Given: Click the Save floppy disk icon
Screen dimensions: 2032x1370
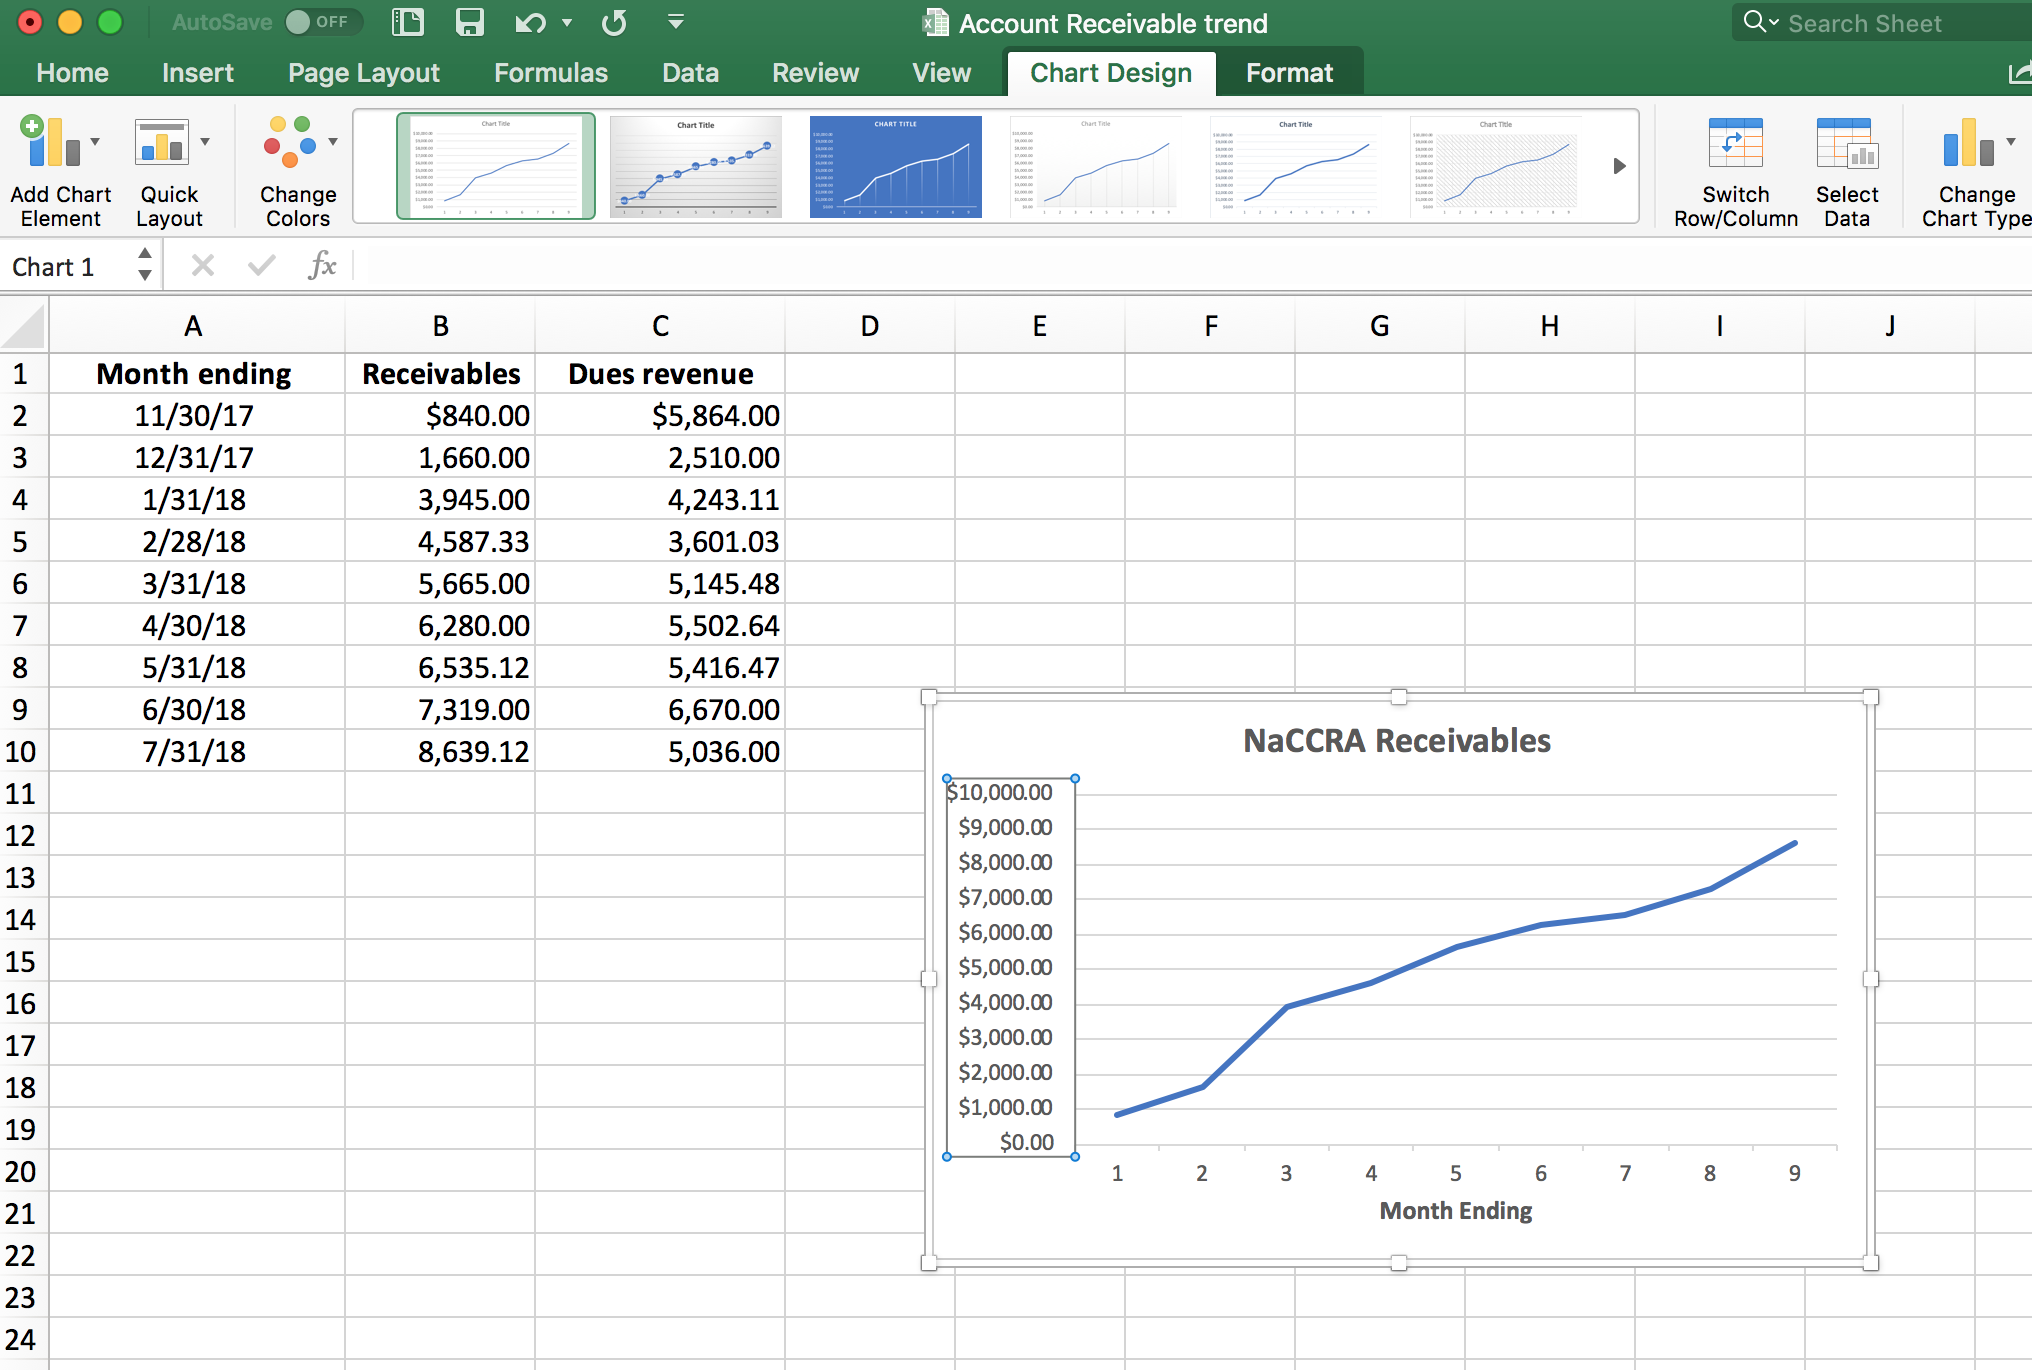Looking at the screenshot, I should (469, 22).
